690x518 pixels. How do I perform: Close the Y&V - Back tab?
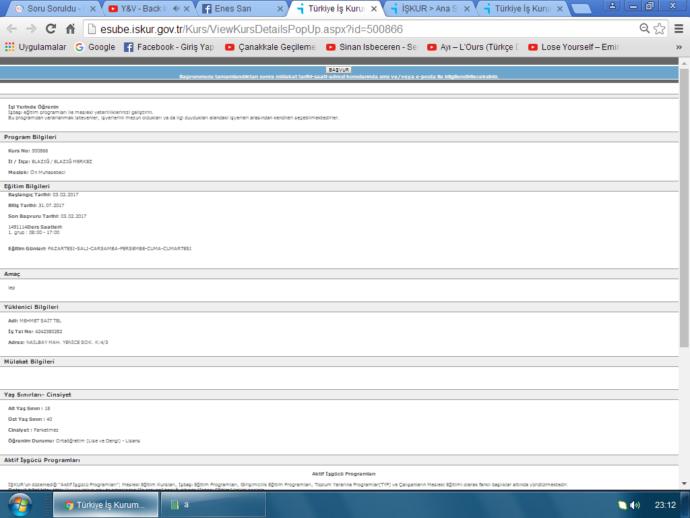187,8
